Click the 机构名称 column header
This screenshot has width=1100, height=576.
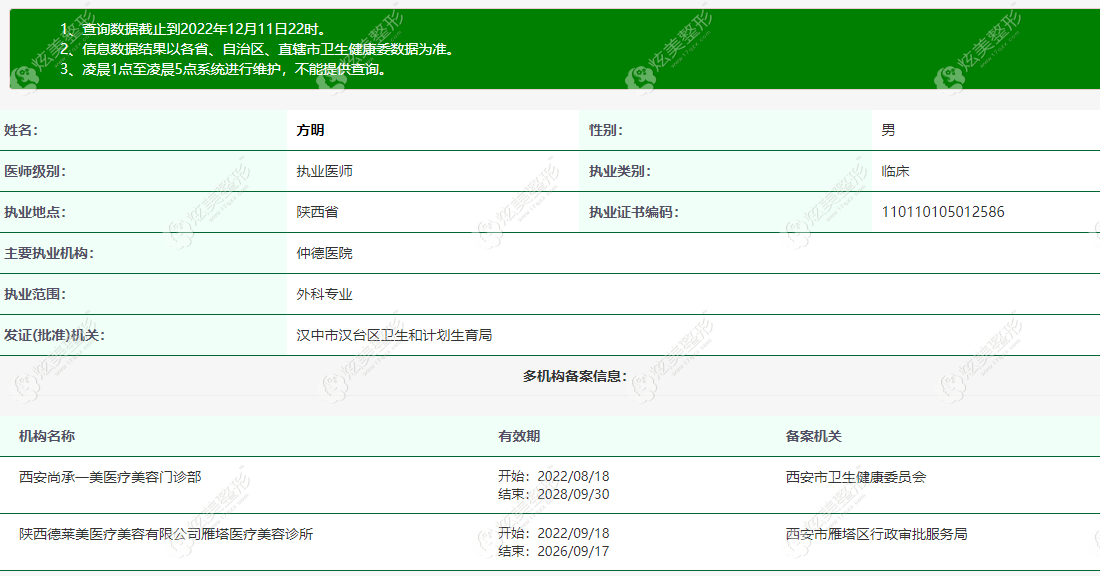[x=47, y=436]
